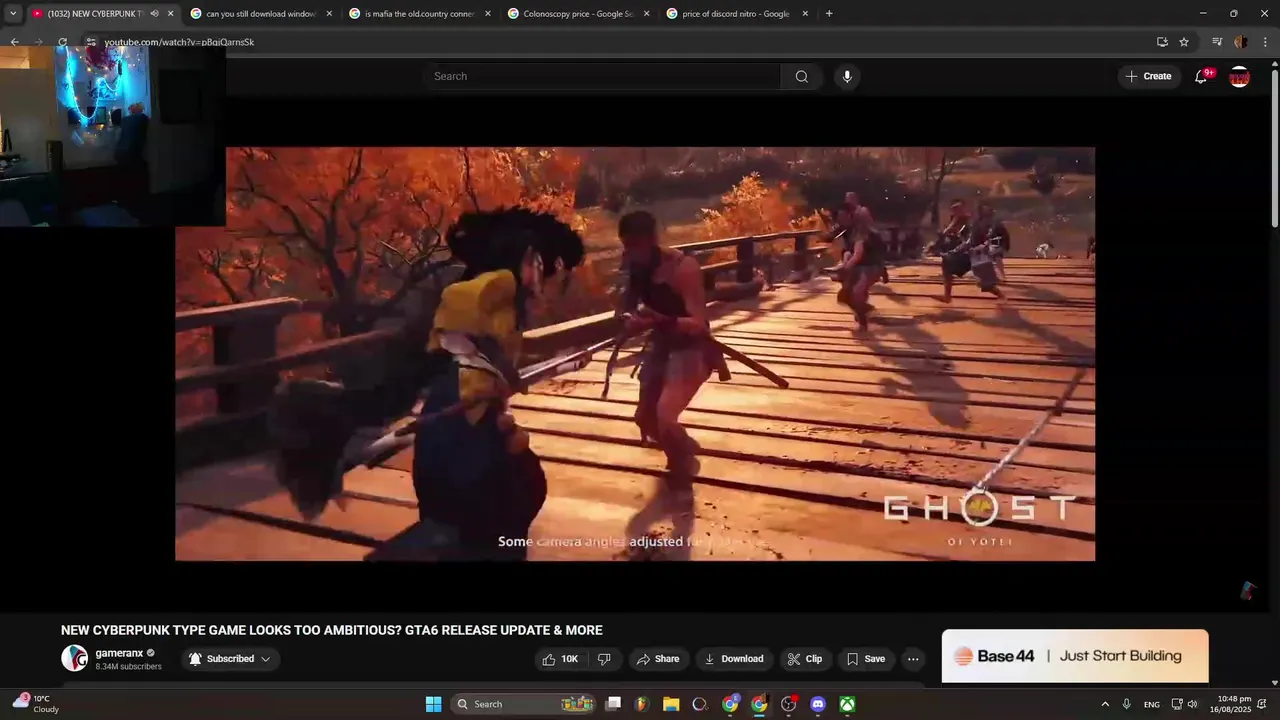Switch to 'can you still download windows' tab

(261, 14)
